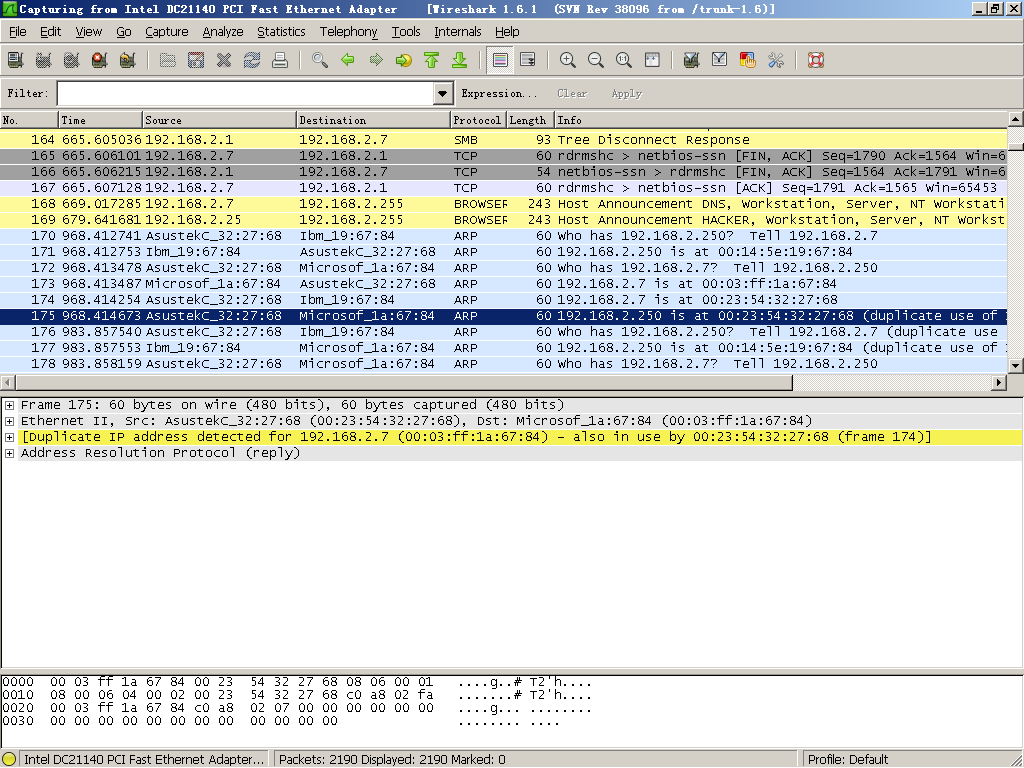Open the Edit menu

point(50,31)
